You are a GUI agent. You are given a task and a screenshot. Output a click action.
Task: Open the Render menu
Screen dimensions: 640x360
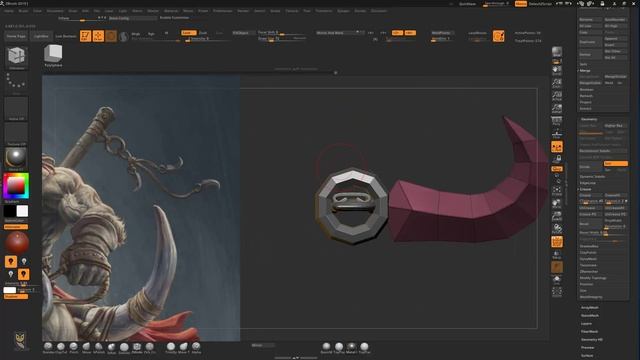(243, 11)
